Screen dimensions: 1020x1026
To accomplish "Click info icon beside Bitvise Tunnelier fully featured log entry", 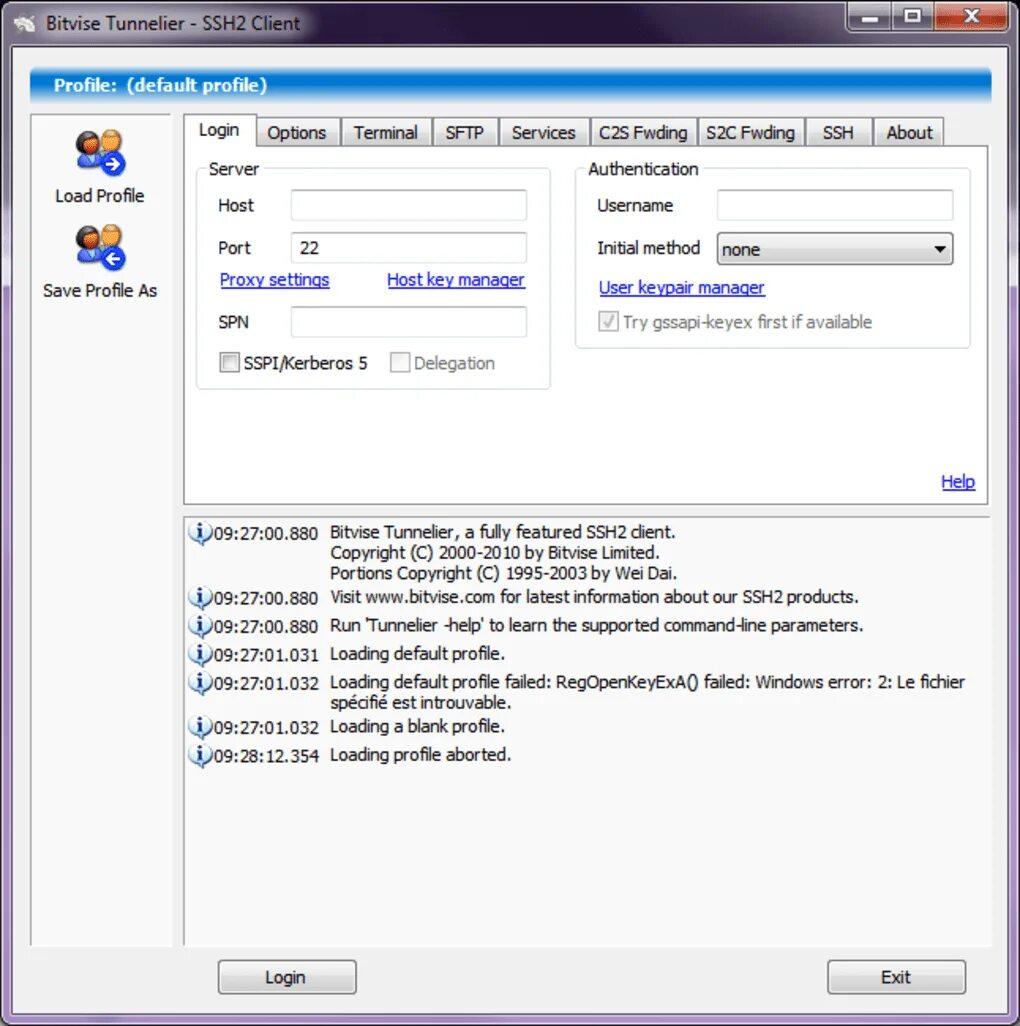I will [200, 533].
